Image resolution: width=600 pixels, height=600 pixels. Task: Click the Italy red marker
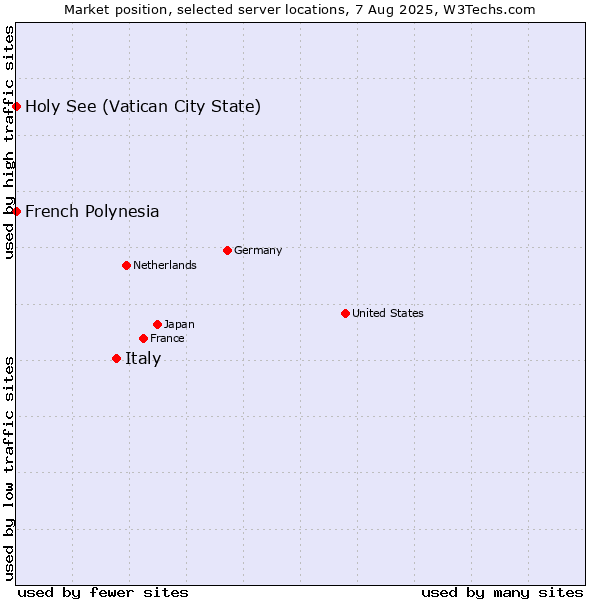(117, 359)
